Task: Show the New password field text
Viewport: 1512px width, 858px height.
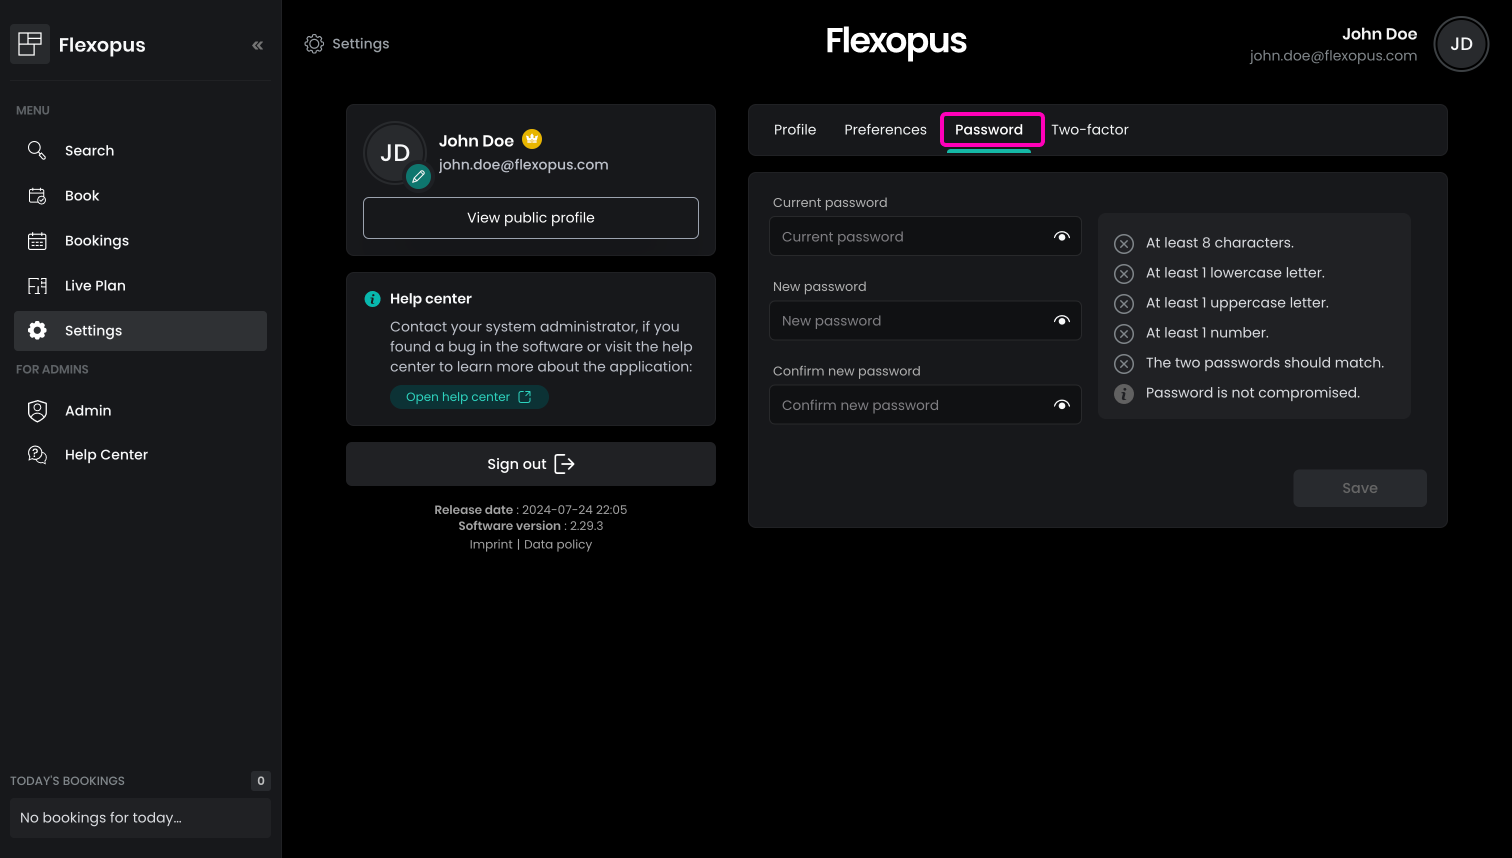Action: pyautogui.click(x=1061, y=321)
